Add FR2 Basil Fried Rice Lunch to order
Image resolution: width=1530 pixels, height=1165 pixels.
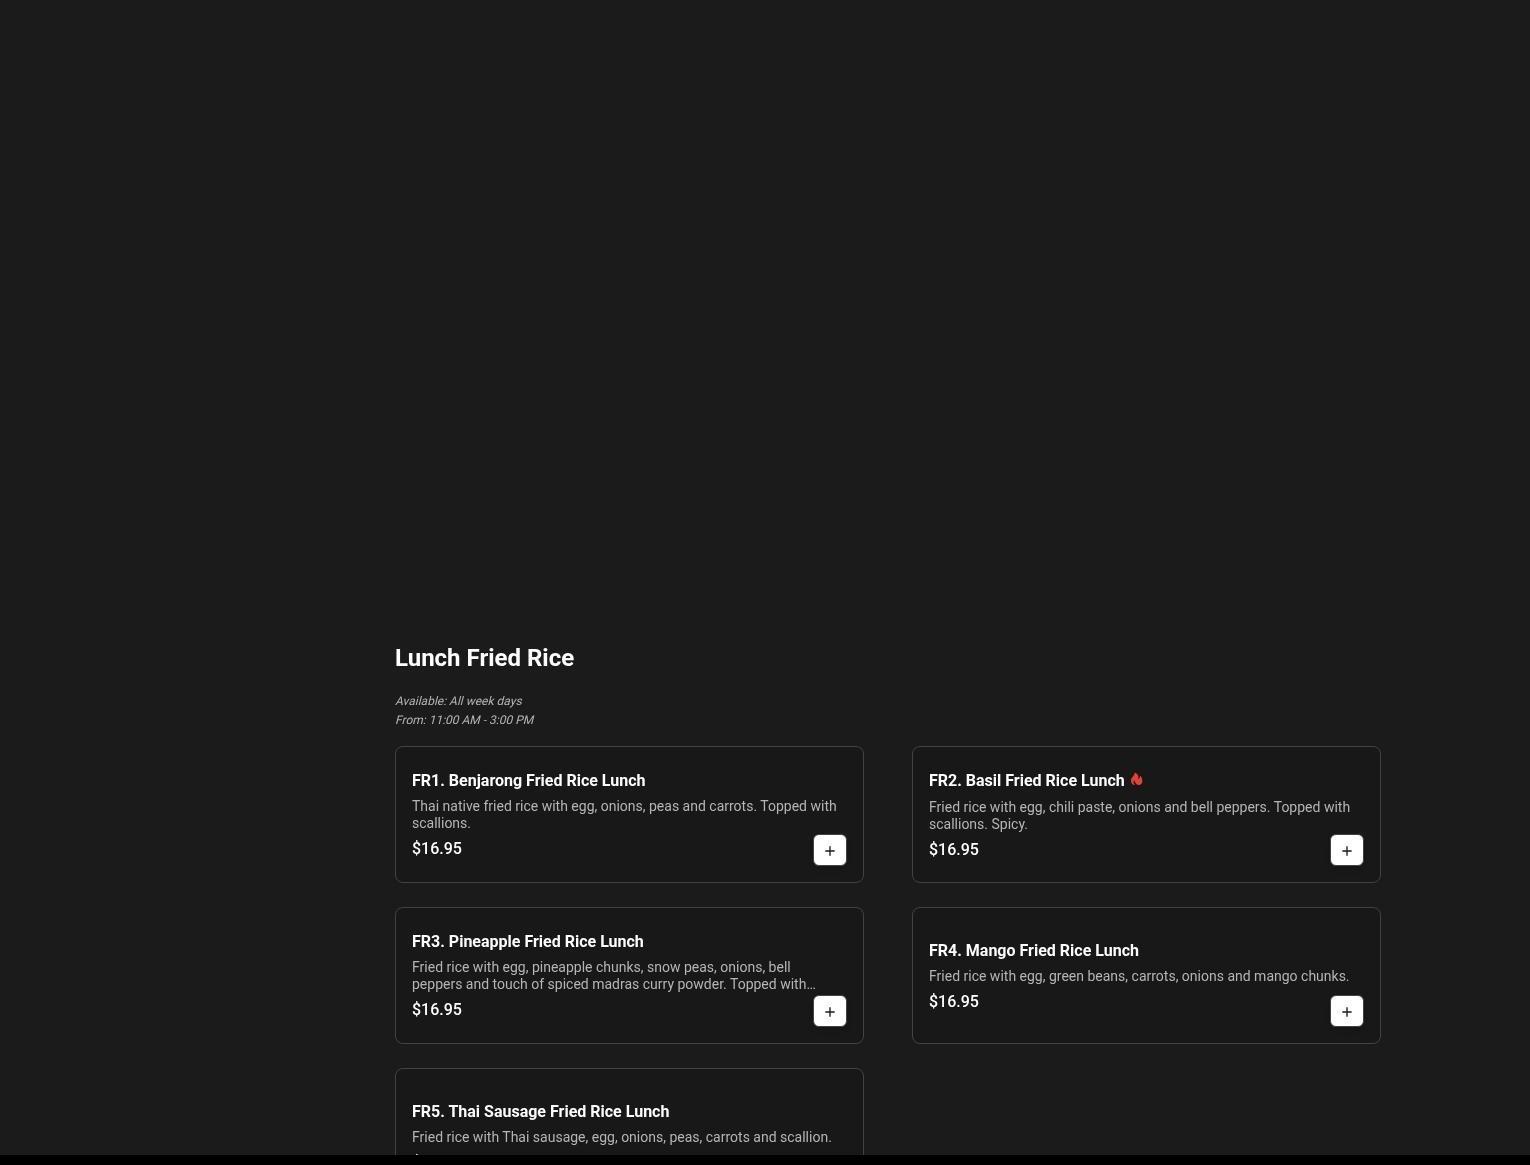1346,850
